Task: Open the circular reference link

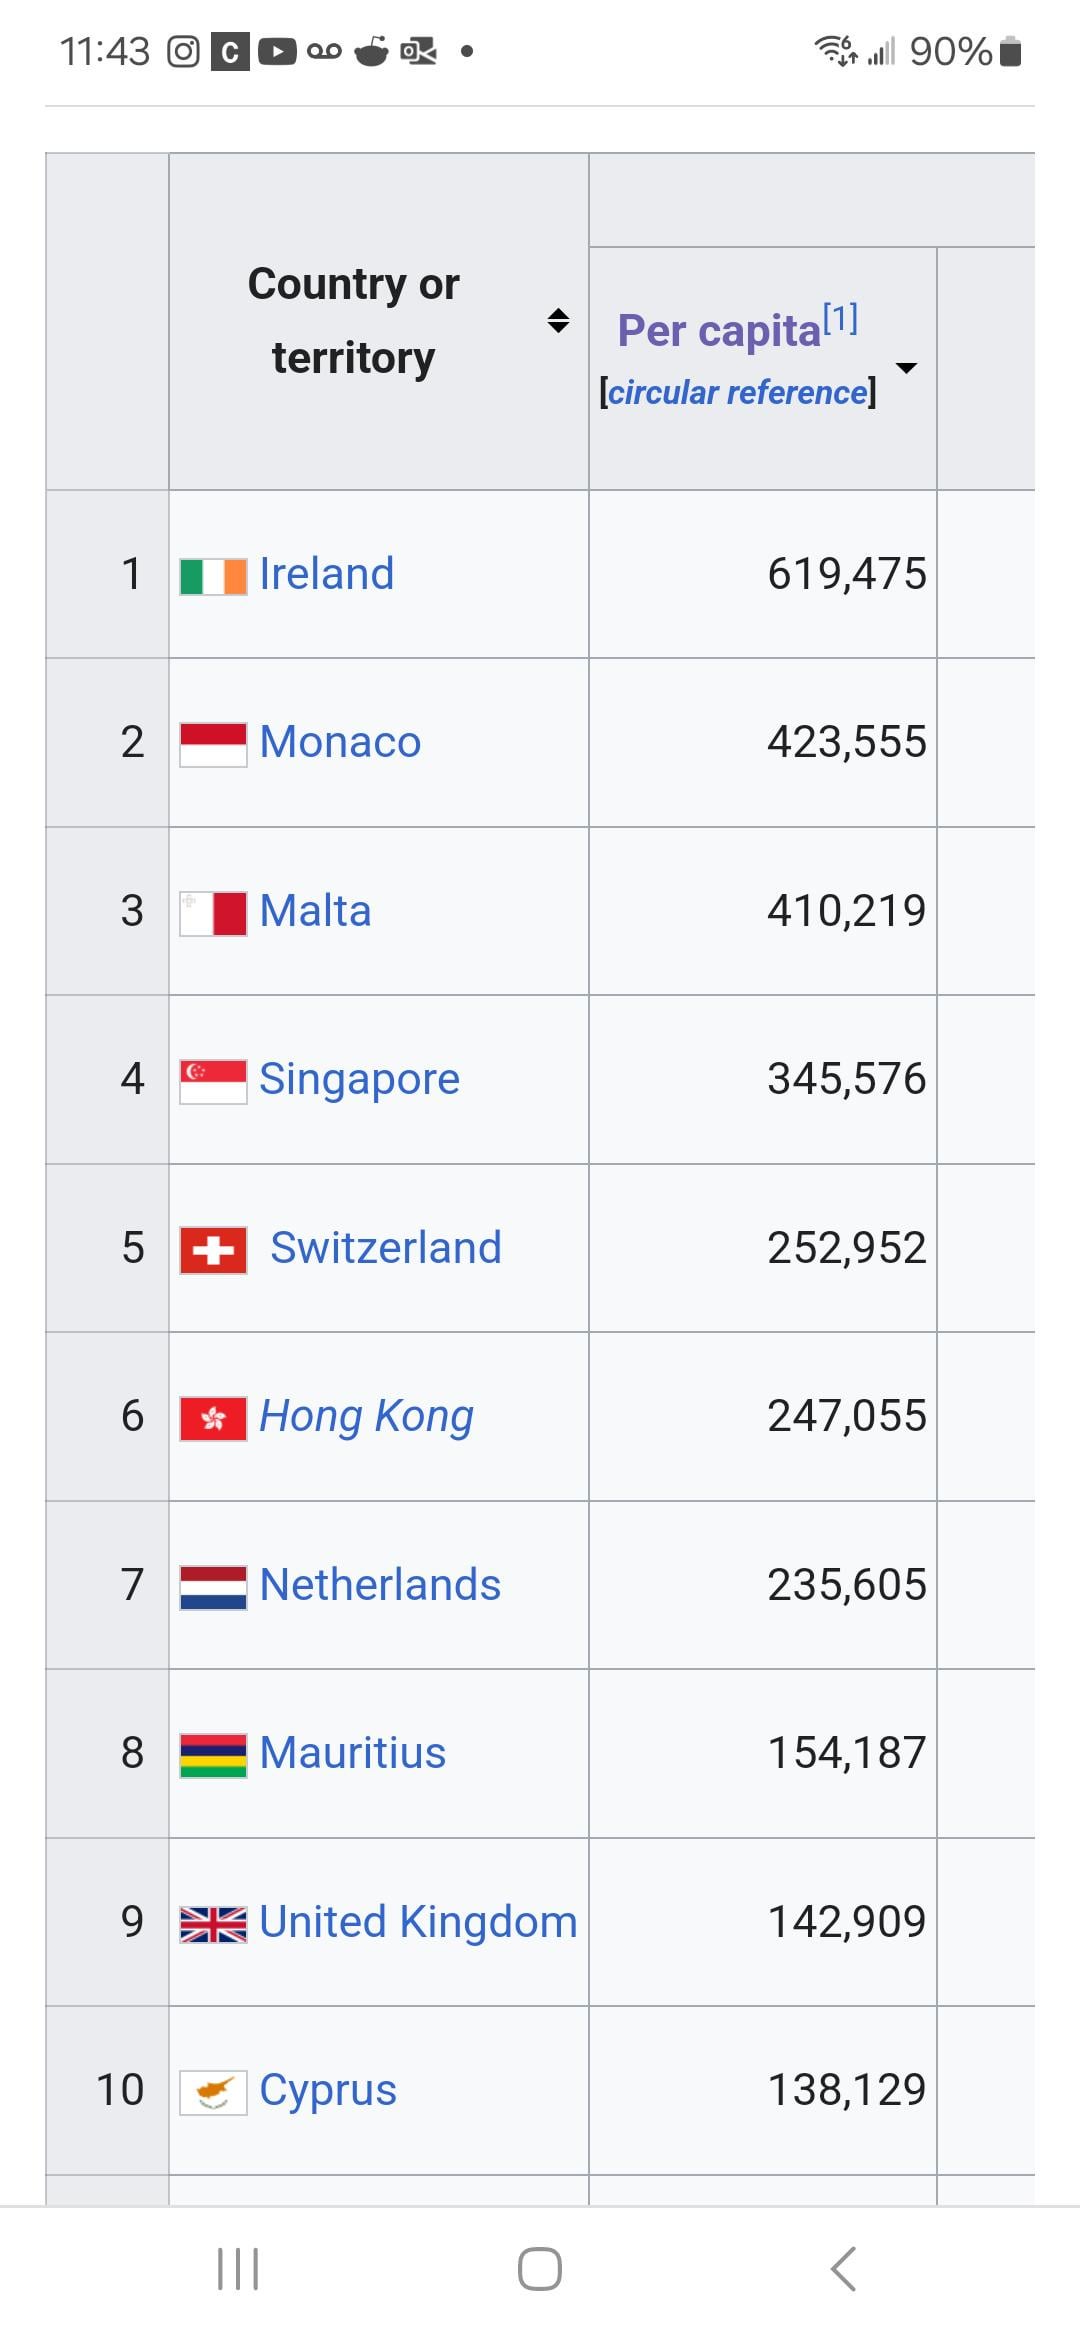Action: pos(738,392)
